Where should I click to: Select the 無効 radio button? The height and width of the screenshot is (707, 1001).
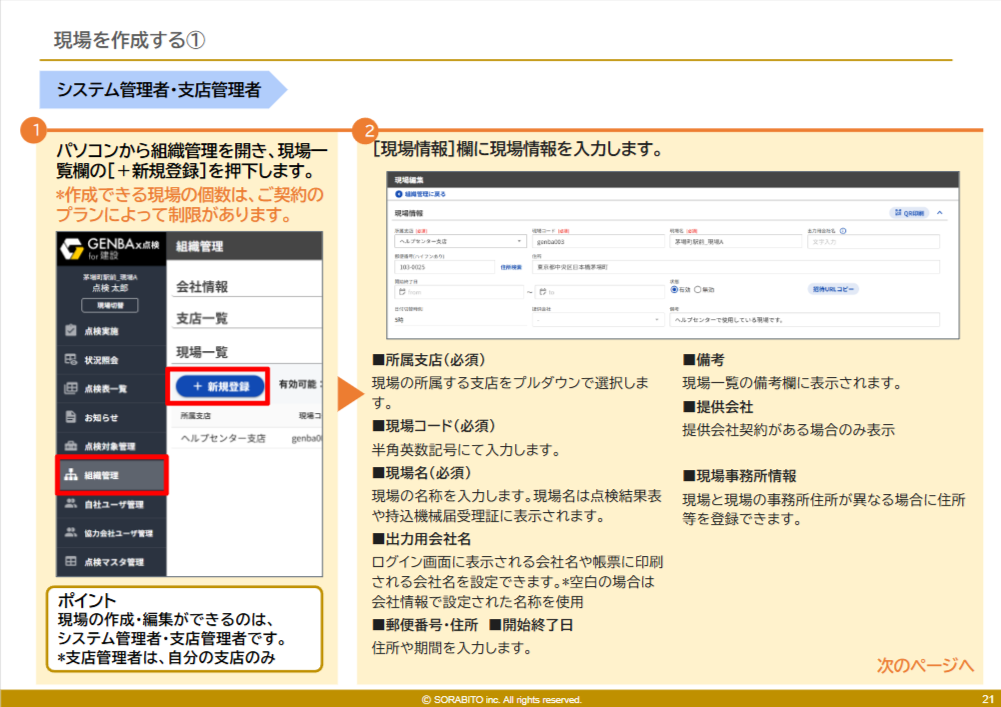(698, 290)
